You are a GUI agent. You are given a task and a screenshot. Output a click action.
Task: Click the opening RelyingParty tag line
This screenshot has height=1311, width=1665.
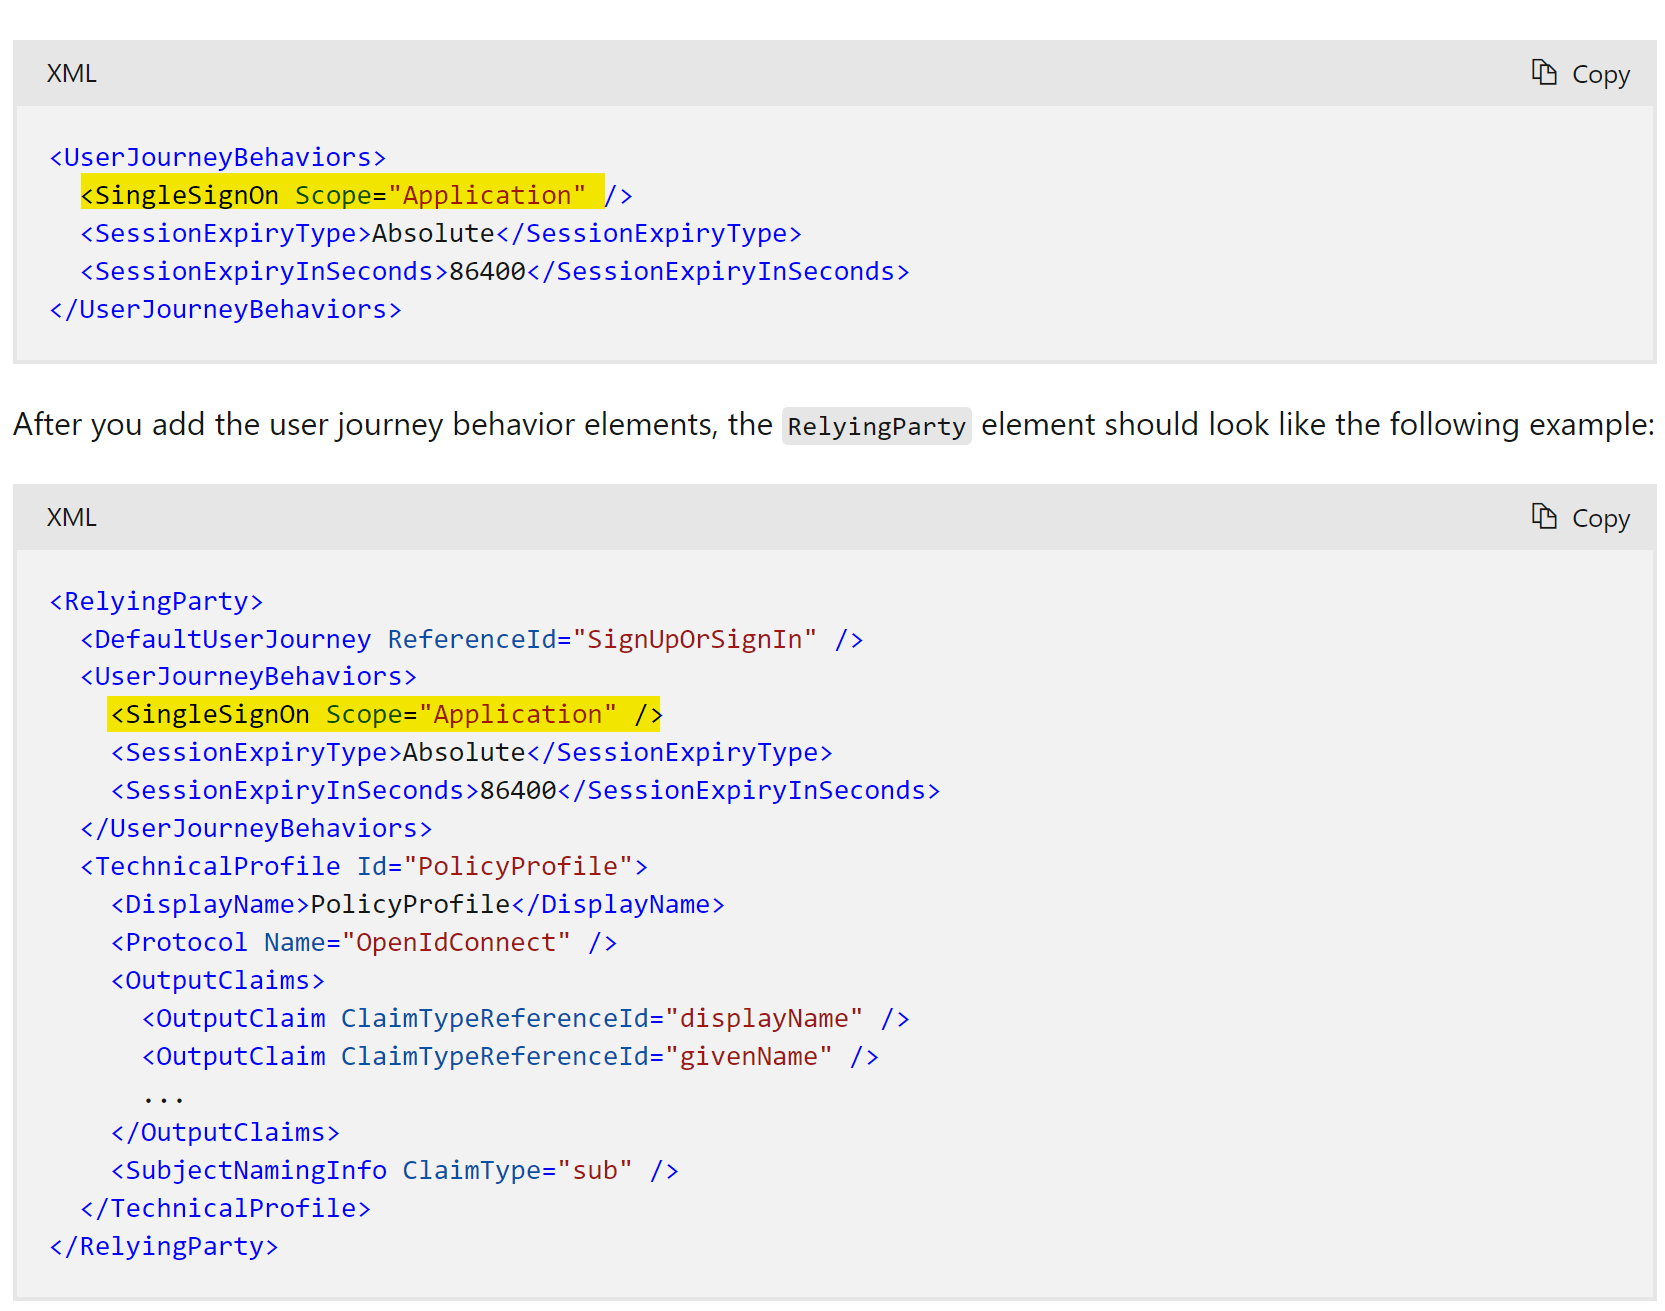[x=157, y=601]
